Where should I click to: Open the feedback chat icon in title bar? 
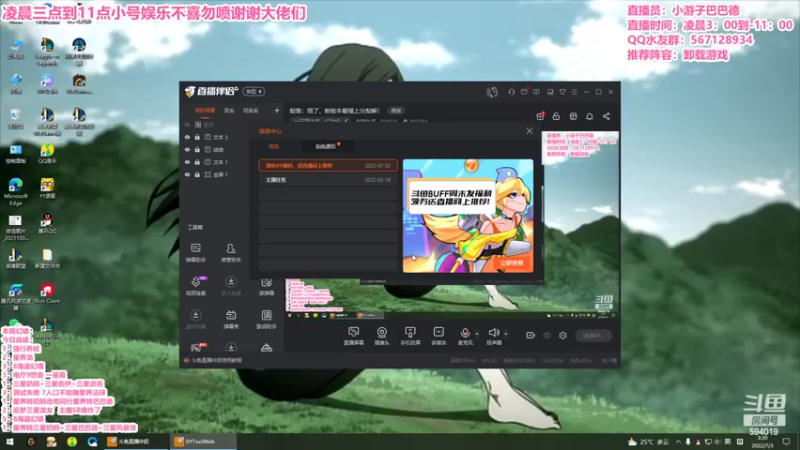click(536, 92)
